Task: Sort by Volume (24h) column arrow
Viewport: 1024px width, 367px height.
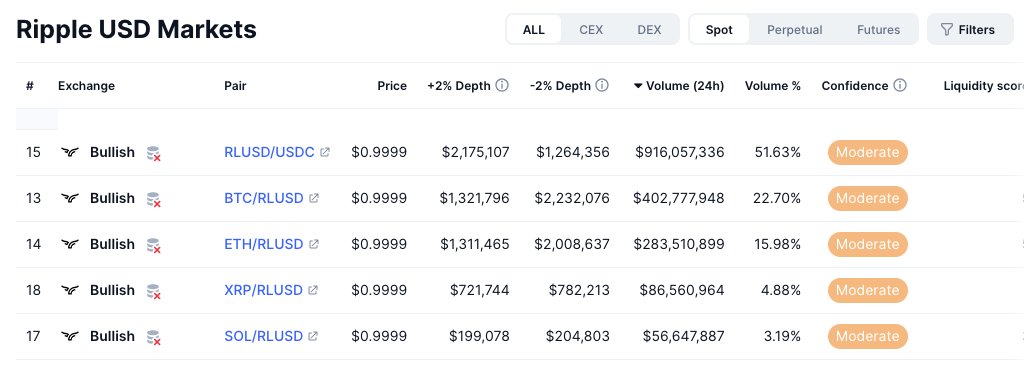Action: pos(638,86)
